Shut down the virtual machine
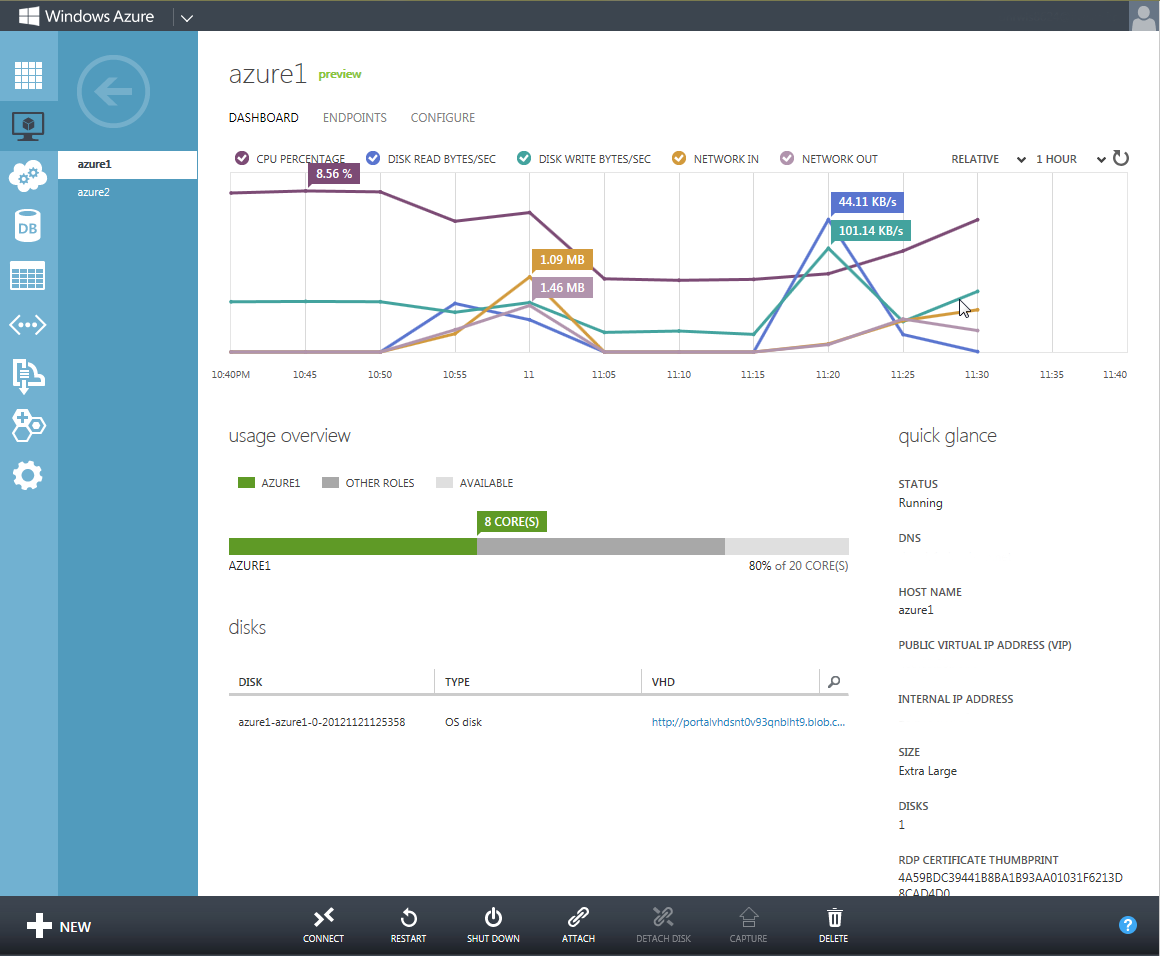 point(493,925)
